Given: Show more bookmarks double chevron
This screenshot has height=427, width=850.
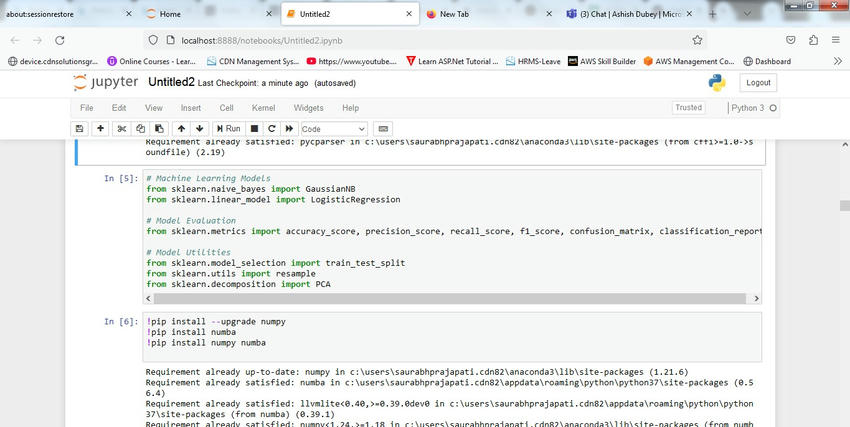Looking at the screenshot, I should point(838,61).
